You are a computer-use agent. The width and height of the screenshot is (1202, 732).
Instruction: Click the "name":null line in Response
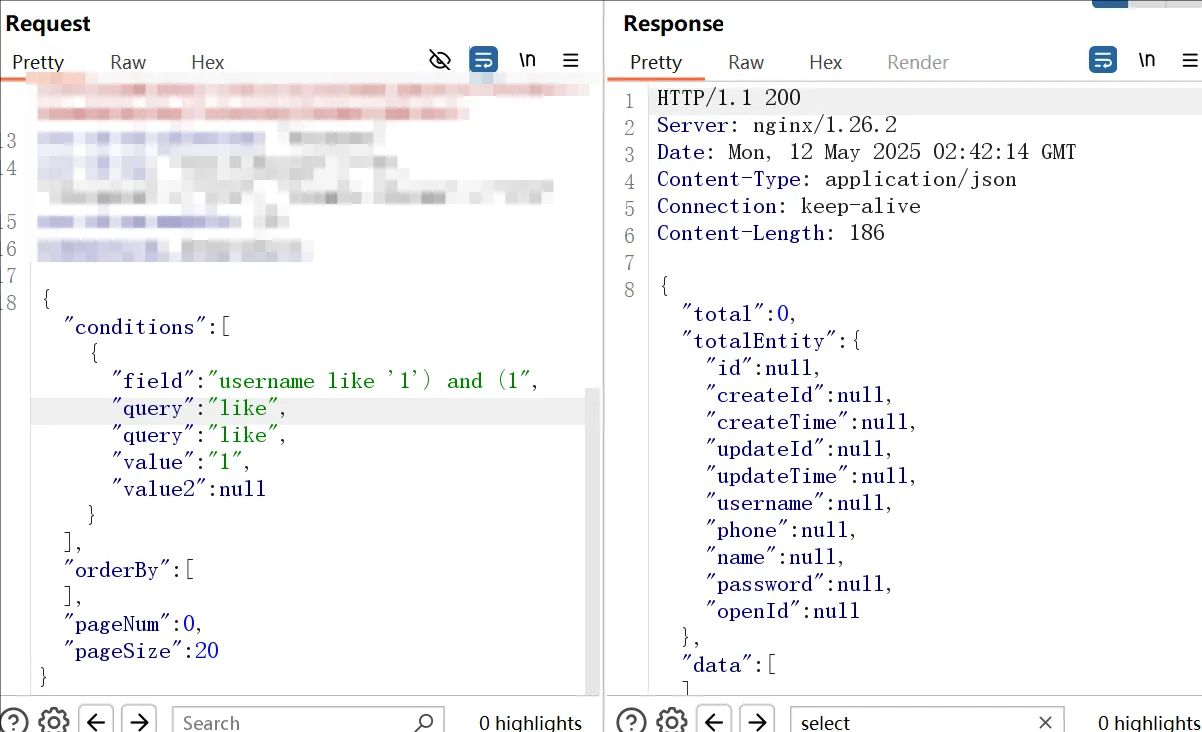[775, 557]
